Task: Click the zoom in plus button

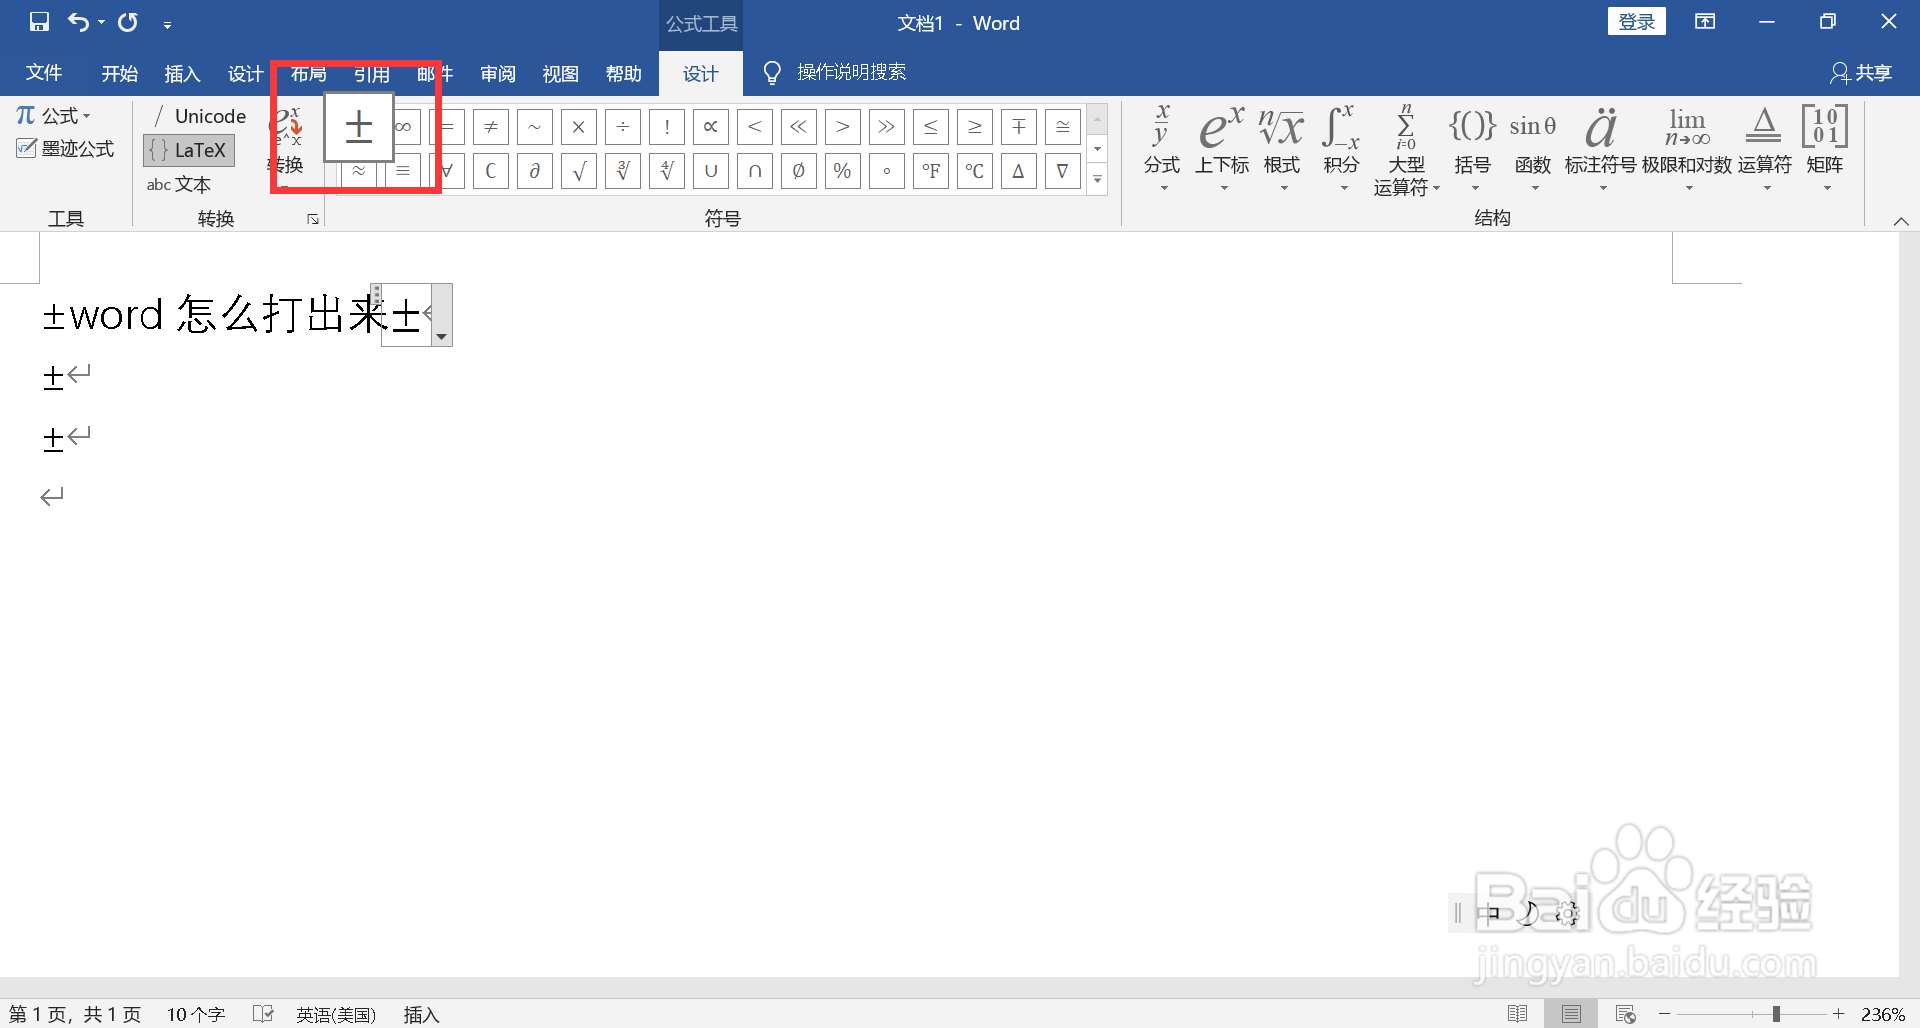Action: tap(1838, 1014)
